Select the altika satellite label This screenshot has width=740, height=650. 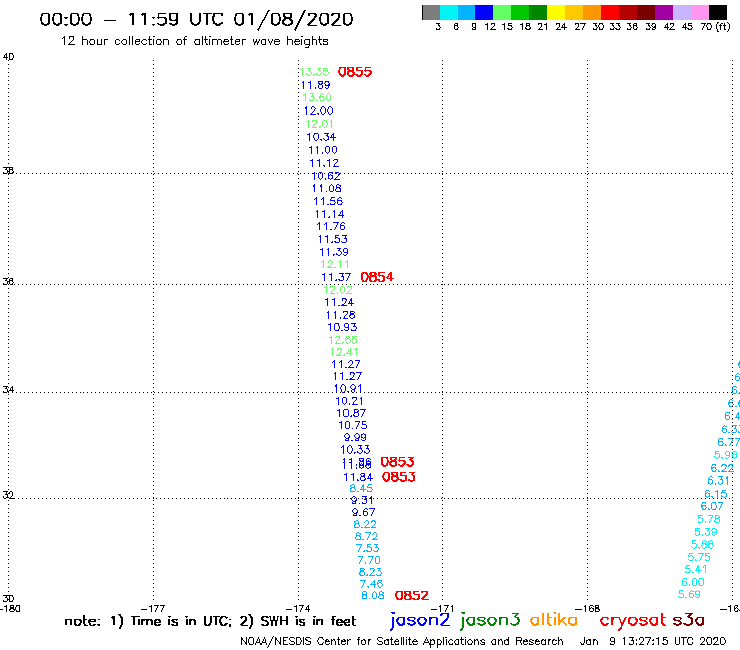554,620
